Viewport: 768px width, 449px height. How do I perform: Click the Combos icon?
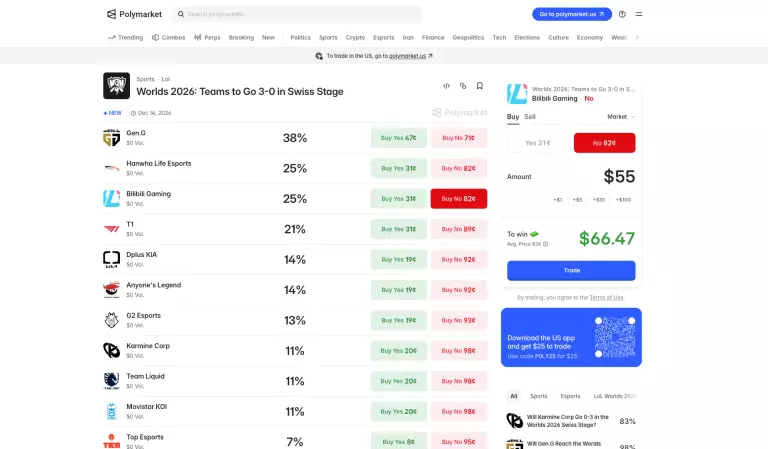155,37
